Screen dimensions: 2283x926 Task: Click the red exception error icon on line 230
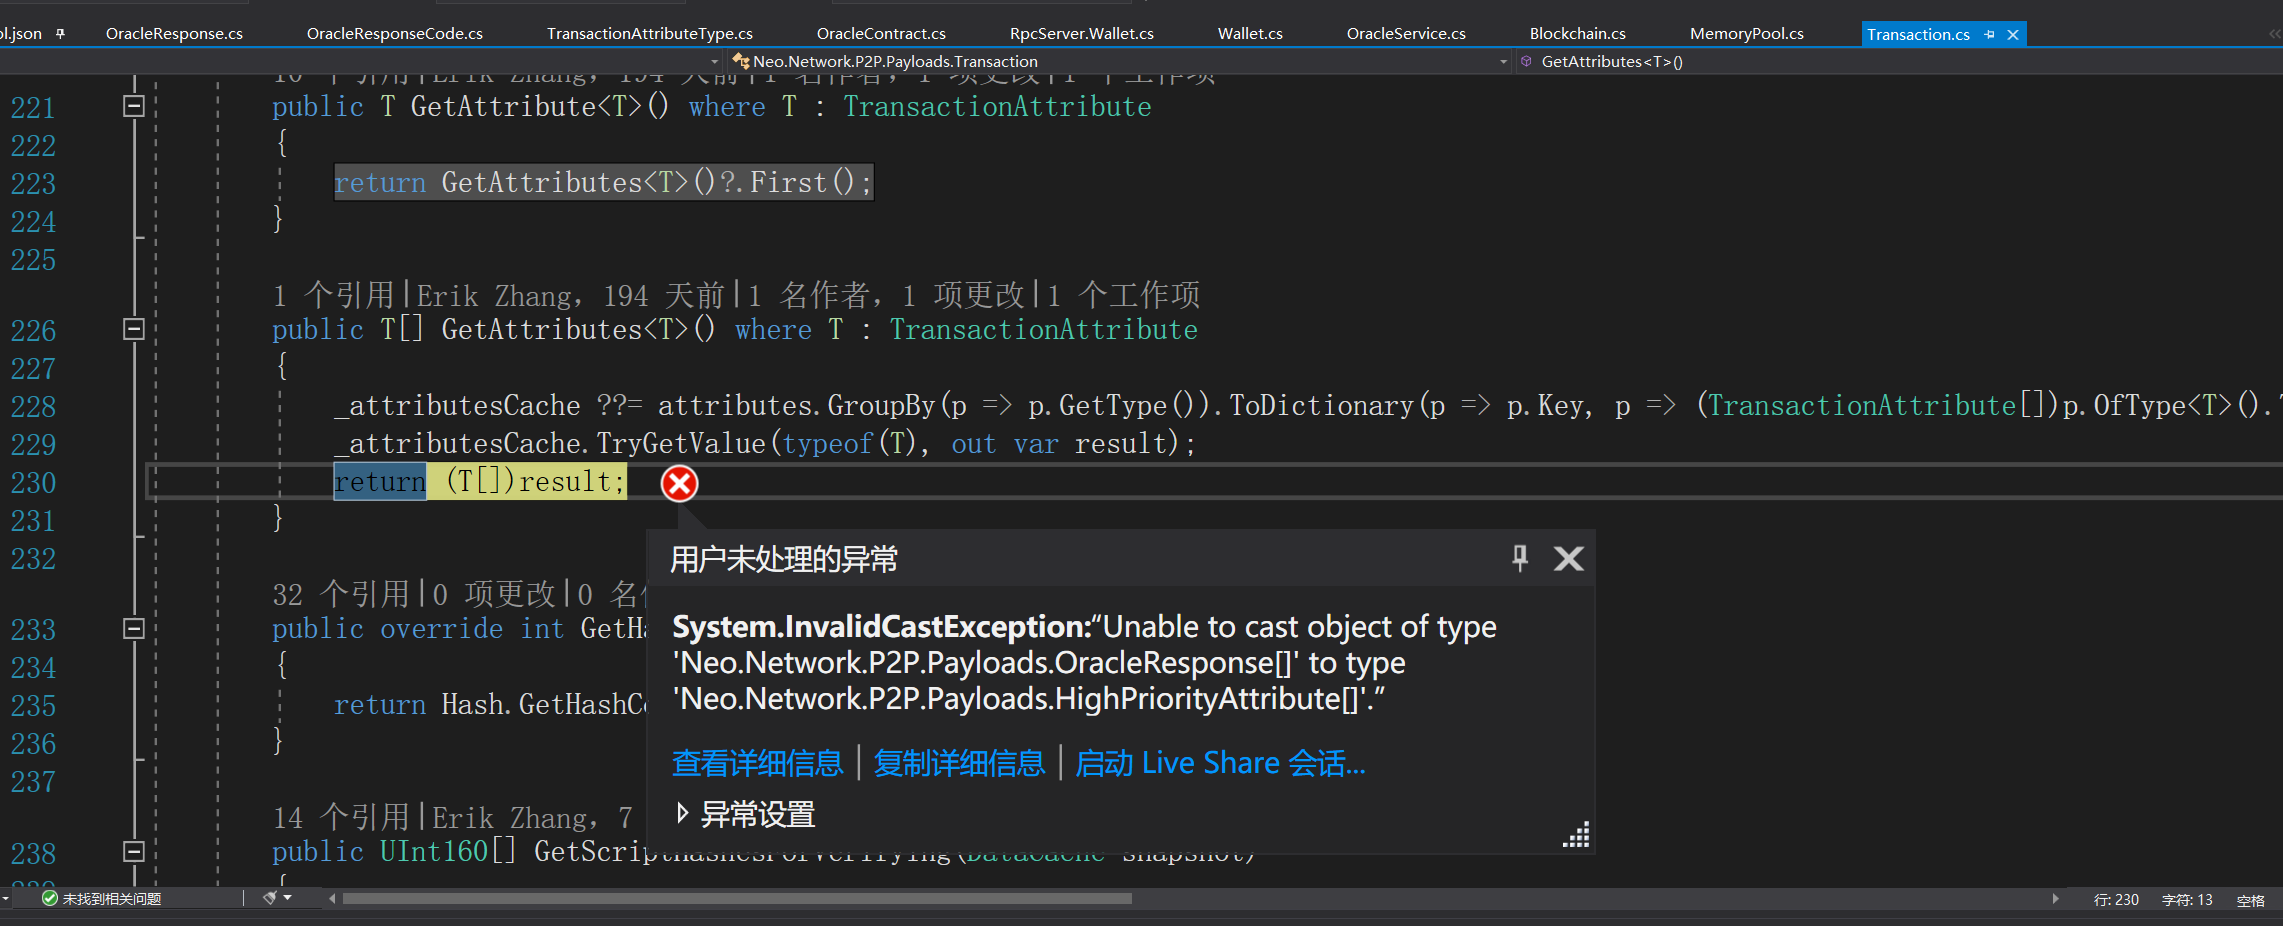point(679,483)
